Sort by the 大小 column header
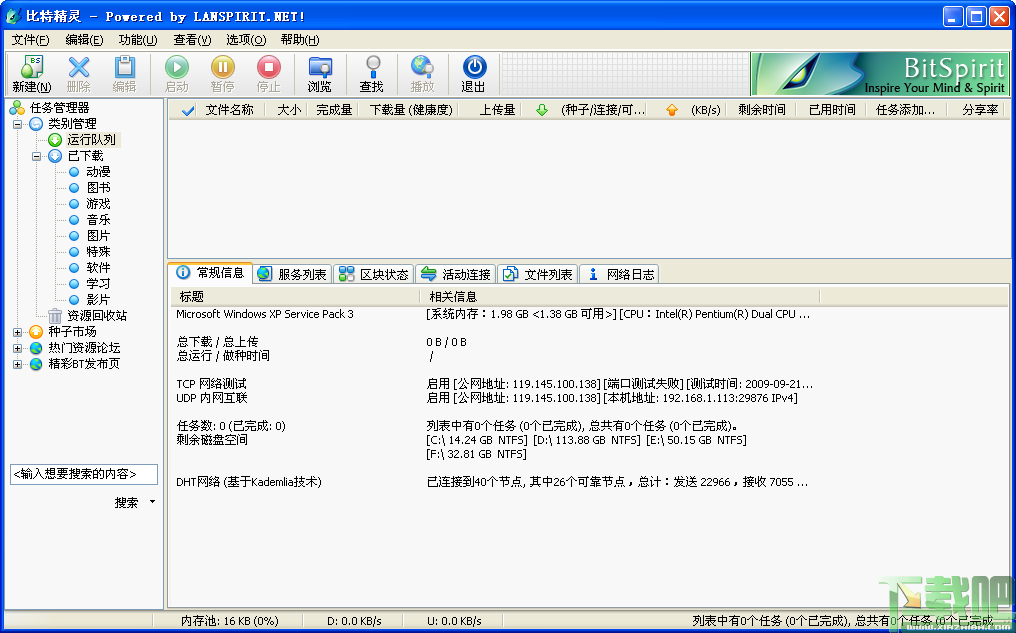Viewport: 1016px width, 633px height. click(289, 110)
